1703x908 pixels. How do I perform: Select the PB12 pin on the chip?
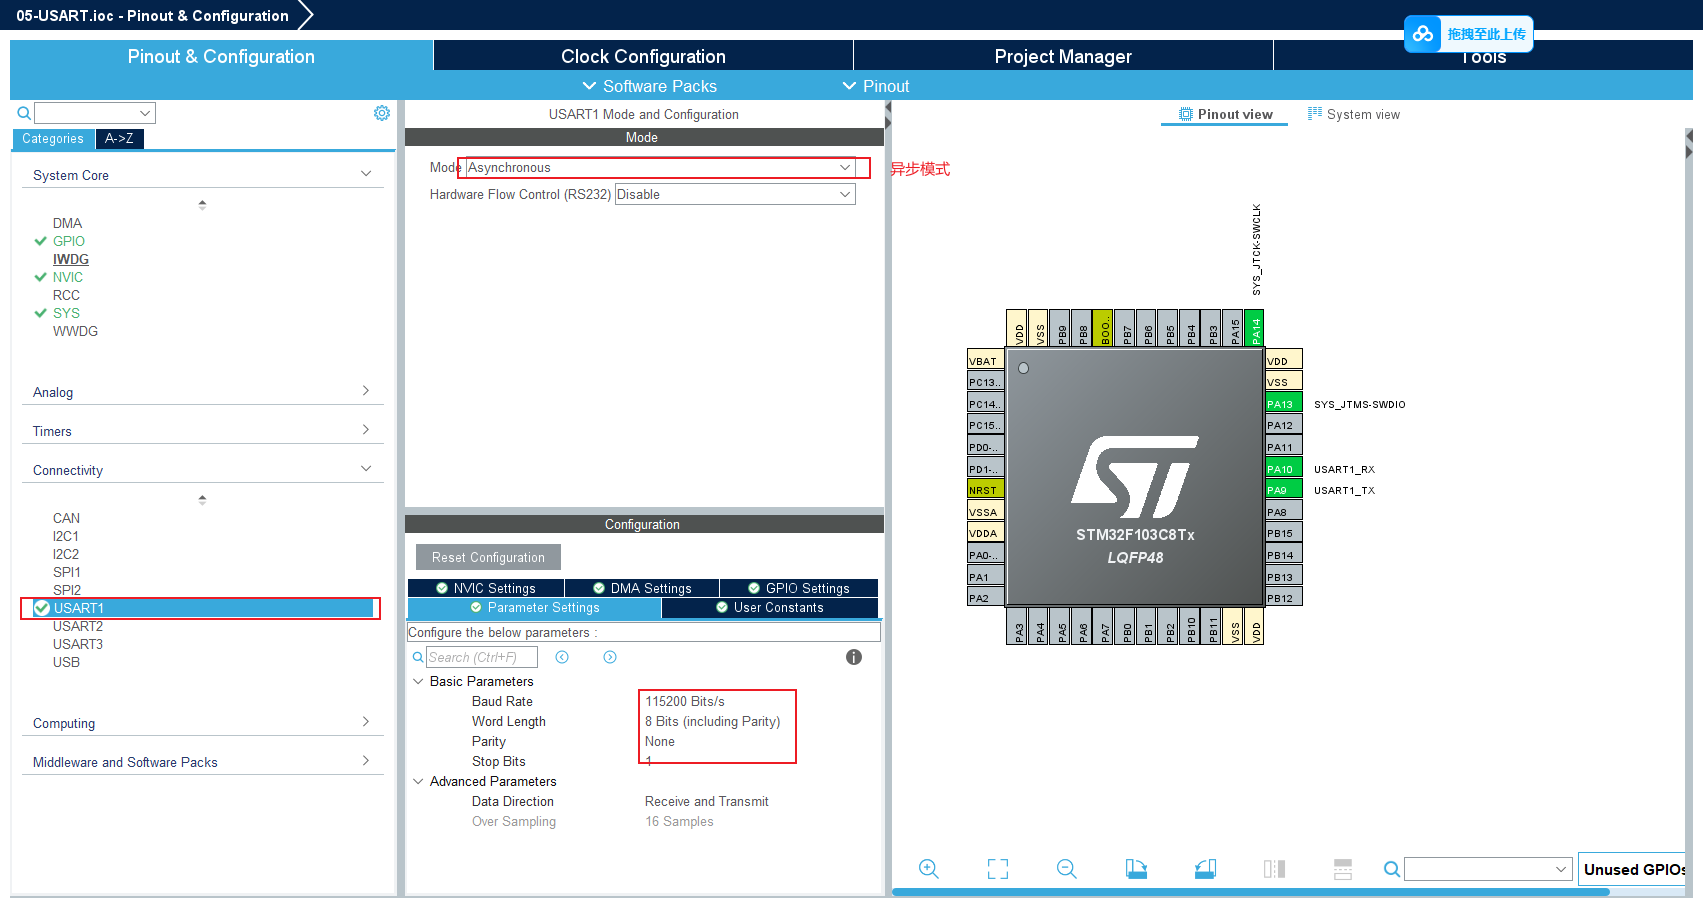1284,598
